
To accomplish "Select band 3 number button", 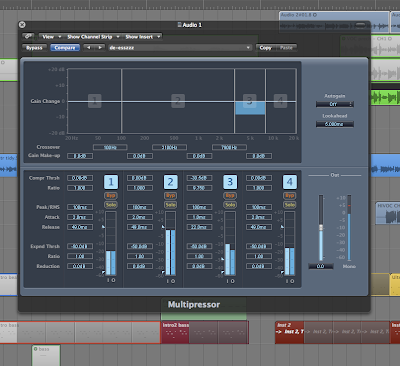I will (230, 182).
